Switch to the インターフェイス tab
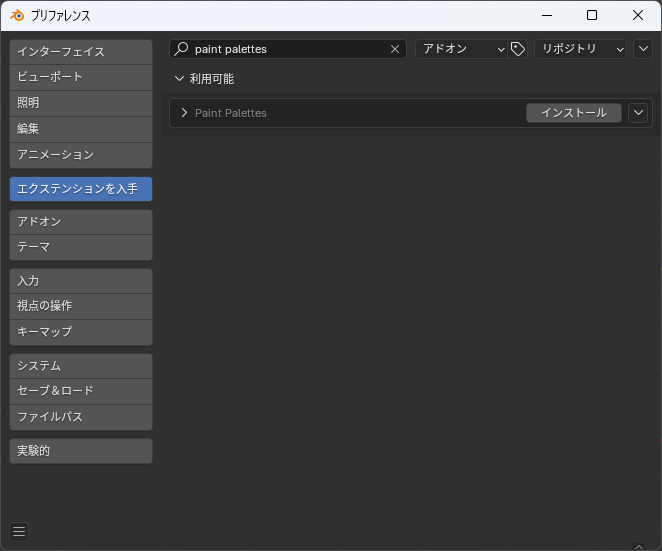 coord(81,52)
